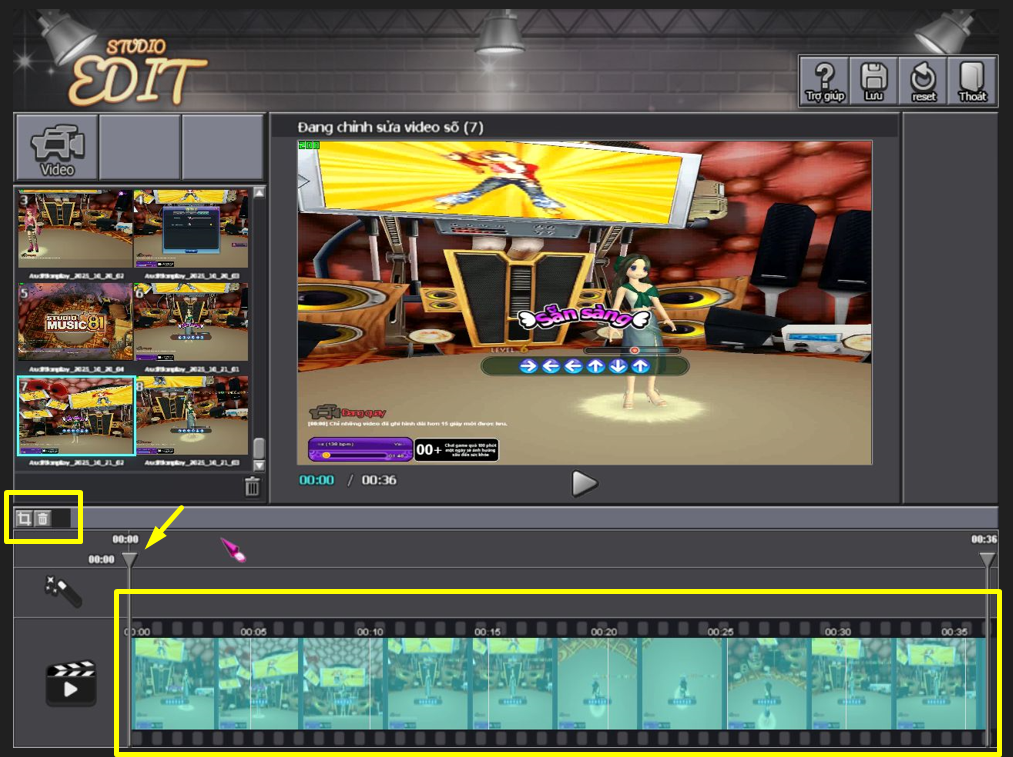Select the empty second tab beside Video
Image resolution: width=1013 pixels, height=757 pixels.
coord(140,147)
